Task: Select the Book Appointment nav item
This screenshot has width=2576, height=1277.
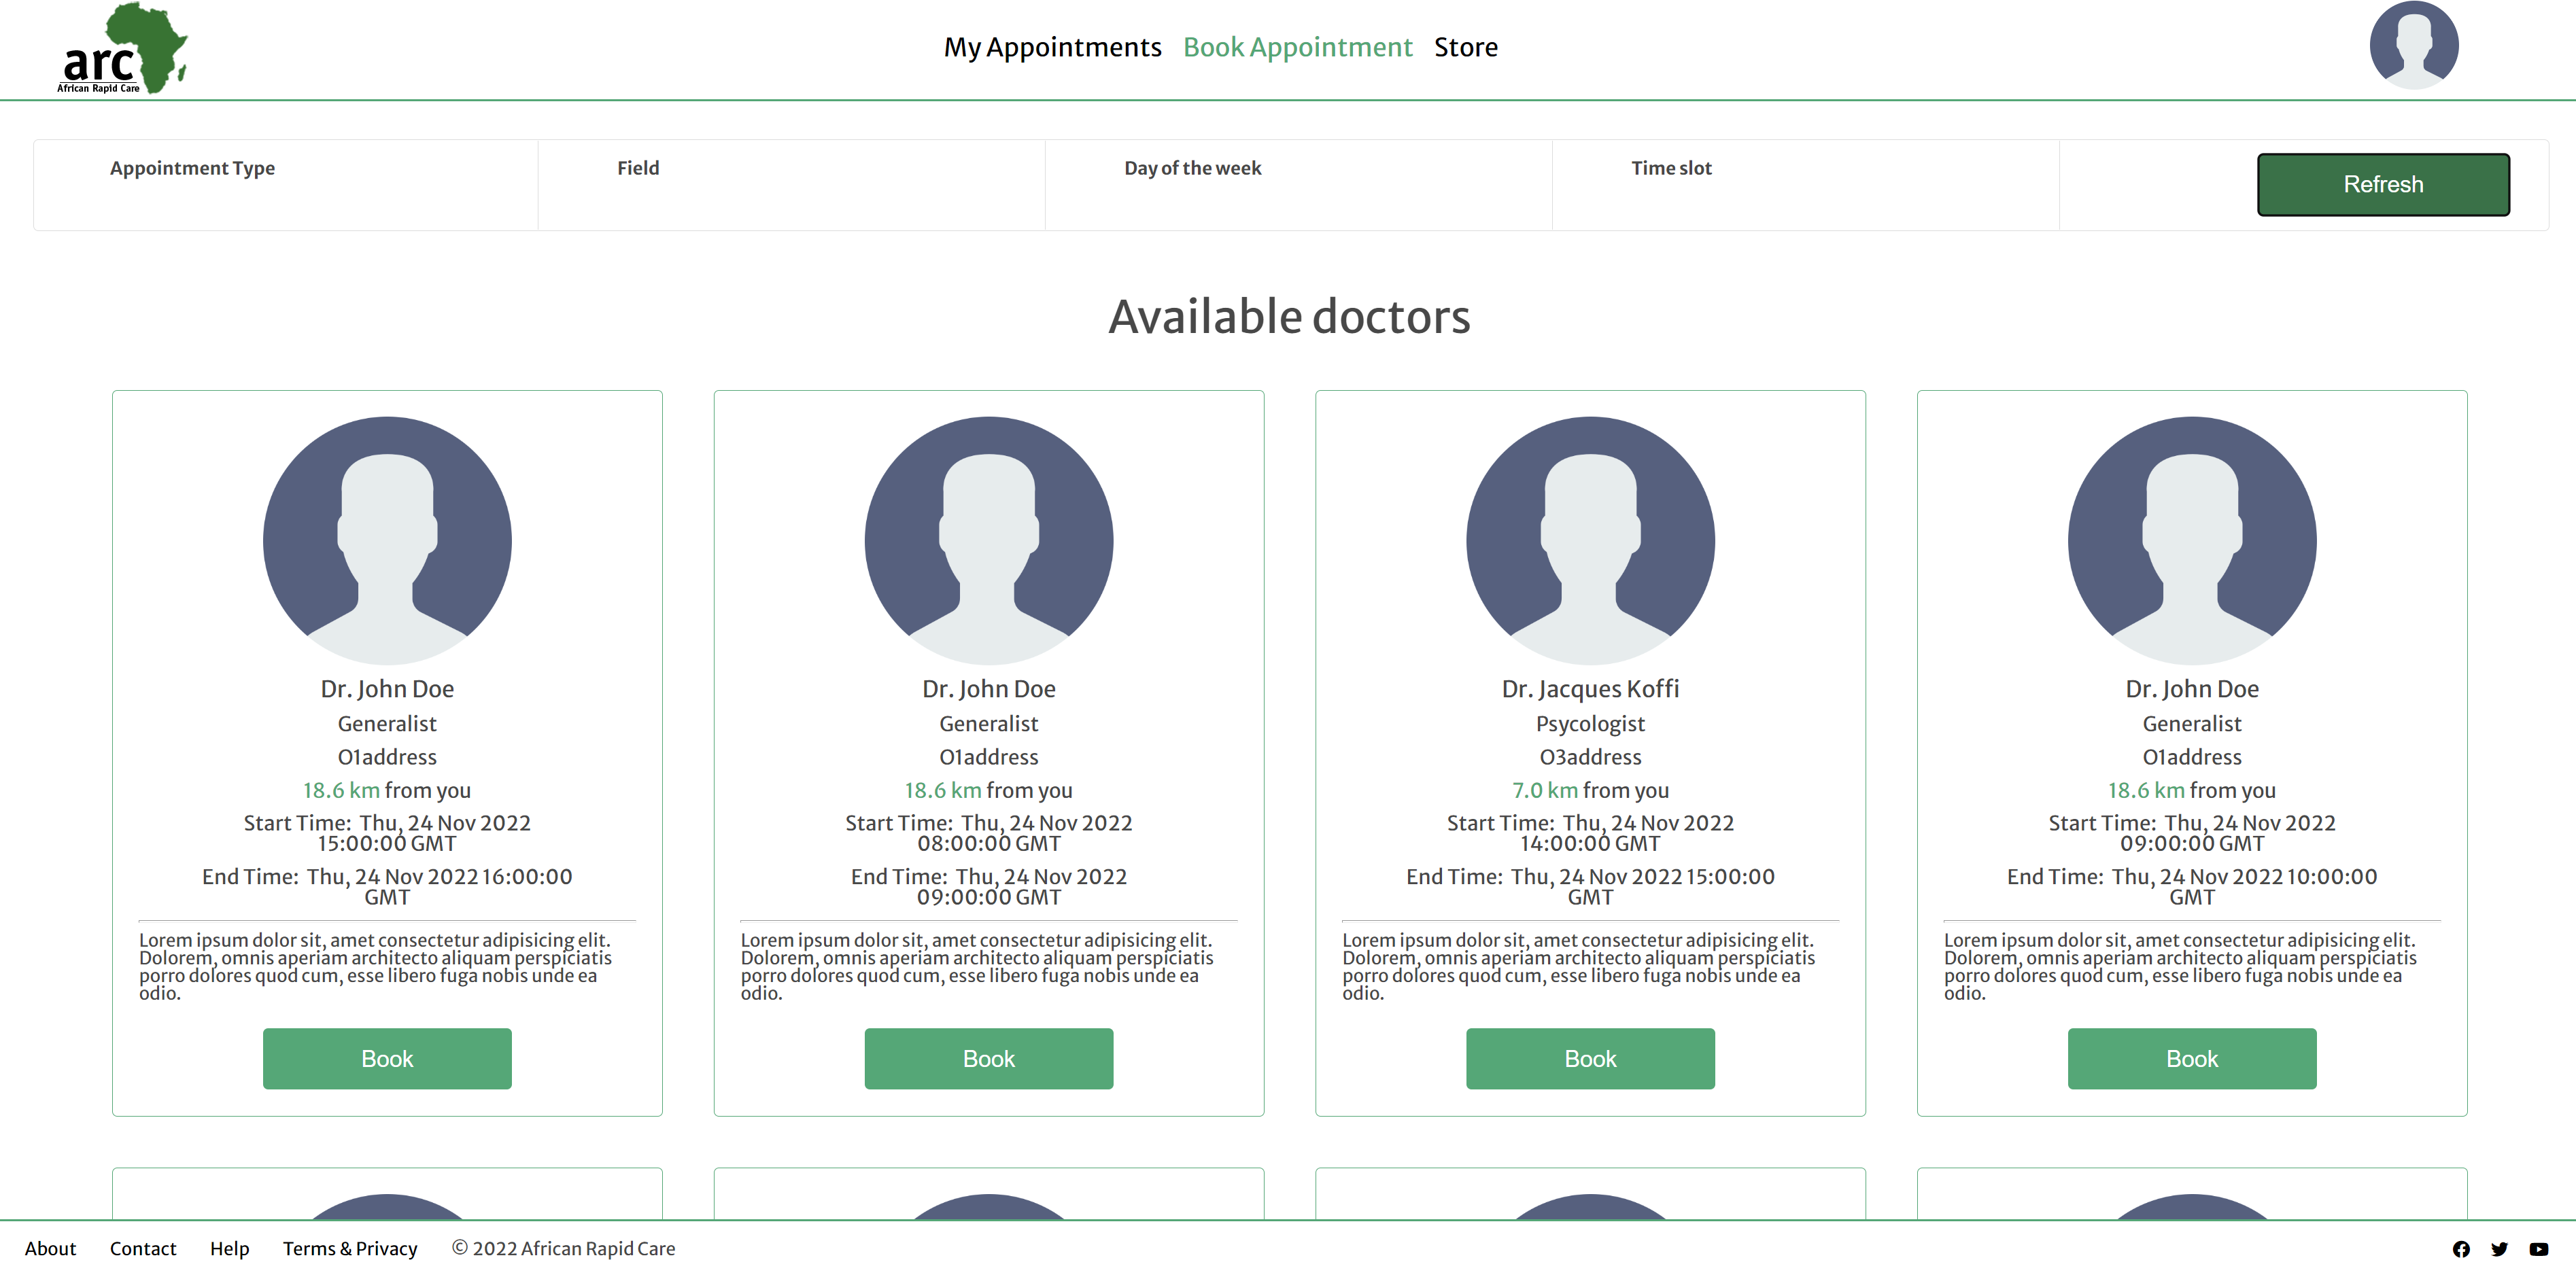Action: [1297, 47]
